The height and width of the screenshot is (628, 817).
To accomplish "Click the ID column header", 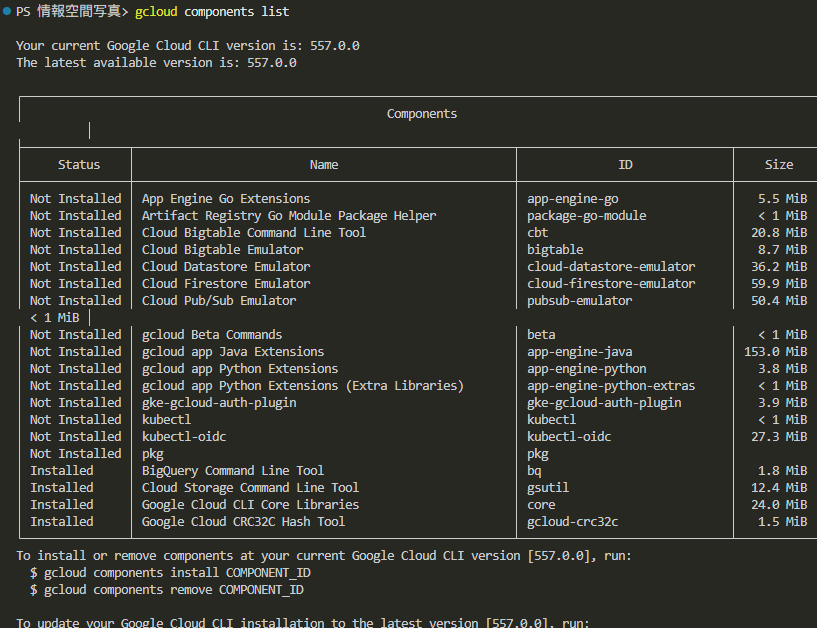I will click(x=625, y=164).
